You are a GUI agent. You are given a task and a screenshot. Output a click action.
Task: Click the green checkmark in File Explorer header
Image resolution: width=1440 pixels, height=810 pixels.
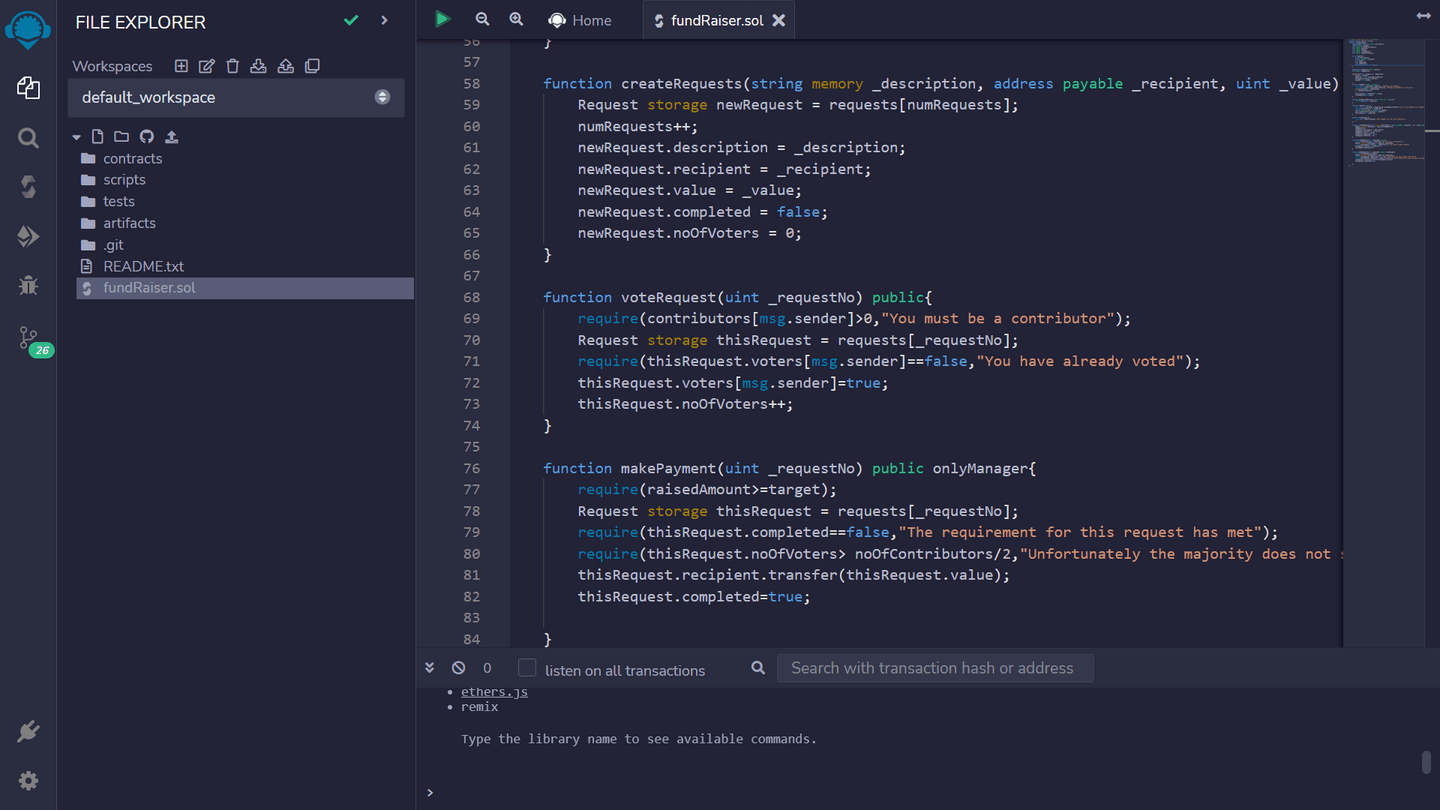[x=351, y=20]
